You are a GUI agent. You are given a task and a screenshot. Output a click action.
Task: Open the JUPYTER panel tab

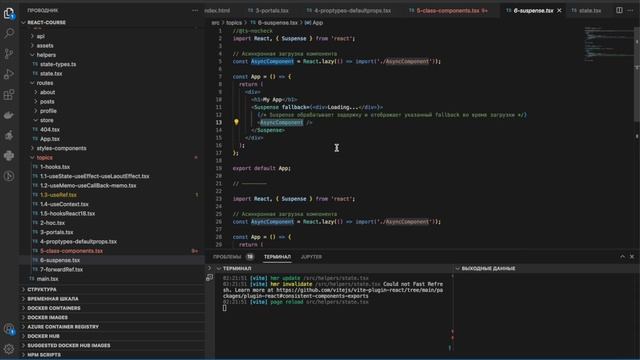point(311,257)
